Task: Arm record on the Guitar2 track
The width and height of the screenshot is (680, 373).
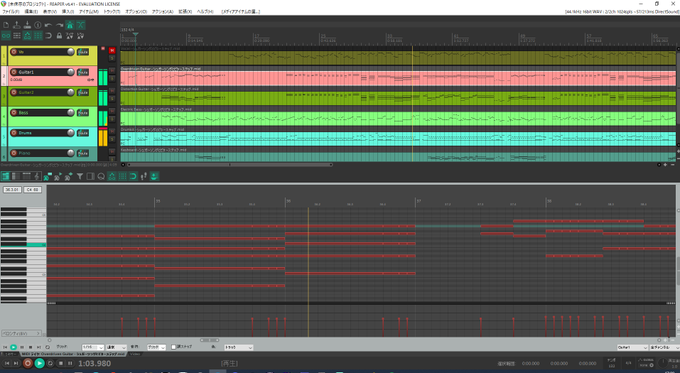Action: point(14,92)
